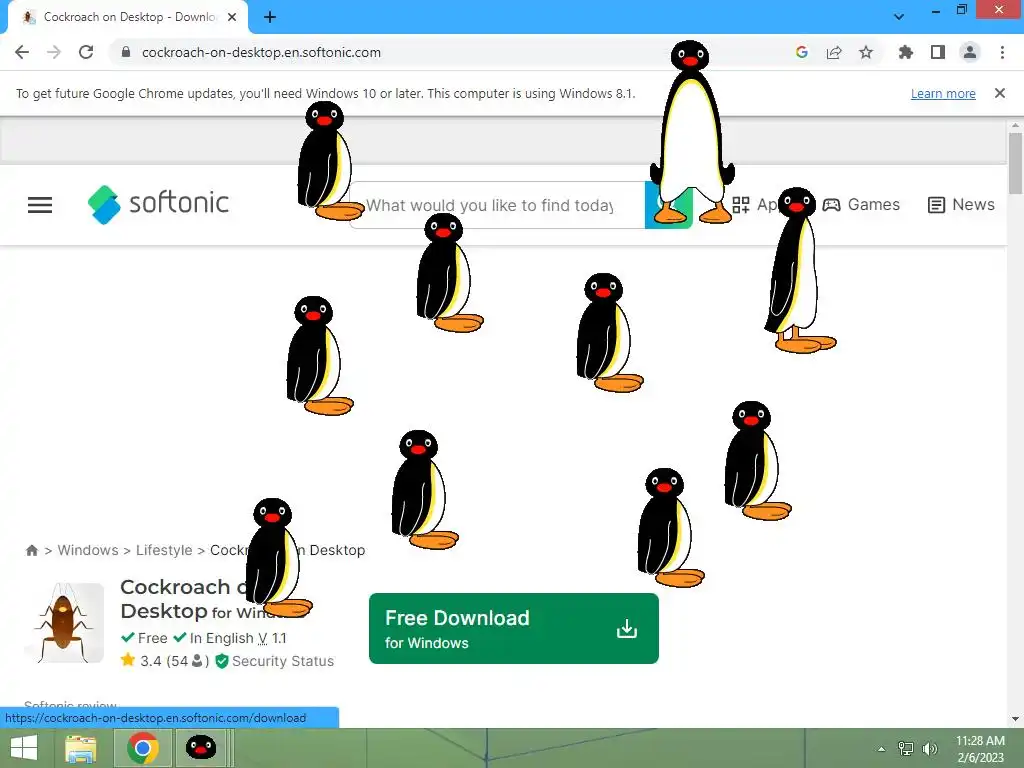This screenshot has width=1024, height=768.
Task: Open the Chrome extensions puzzle icon
Action: pyautogui.click(x=906, y=52)
